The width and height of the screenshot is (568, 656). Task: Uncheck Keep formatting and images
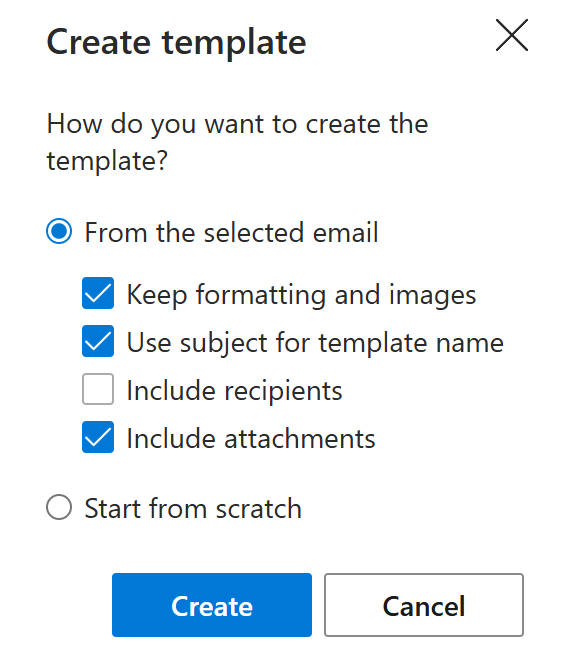[x=98, y=293]
